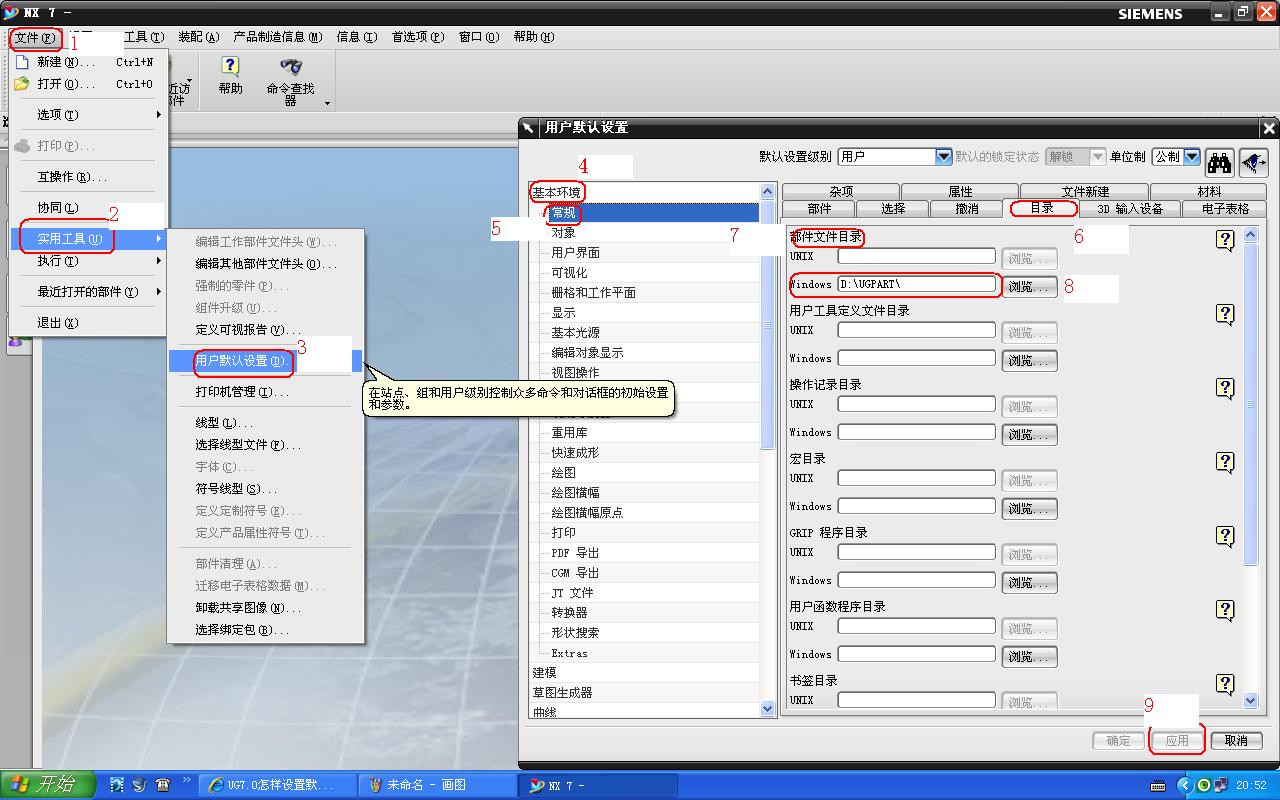The height and width of the screenshot is (800, 1280).
Task: Click the directory panel scrollbar up arrow
Action: point(1251,236)
